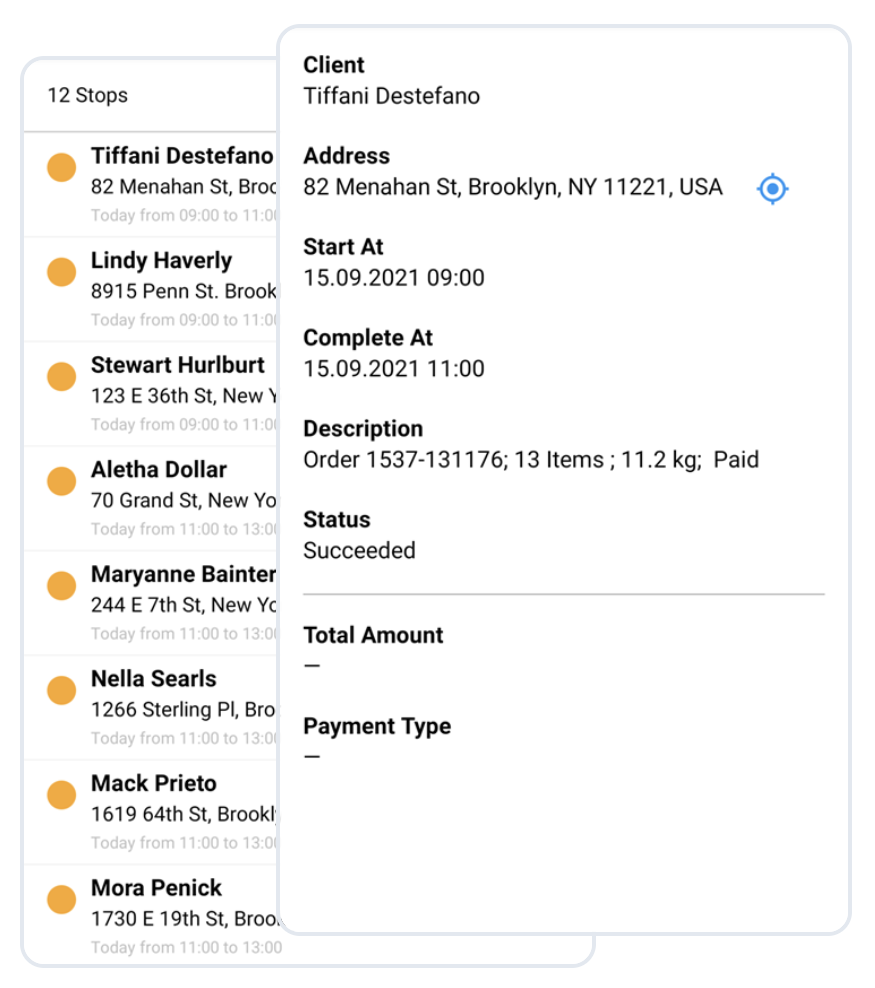Image resolution: width=875 pixels, height=988 pixels.
Task: Click the Complete At timestamp 15.09.2021 11:00
Action: point(394,369)
